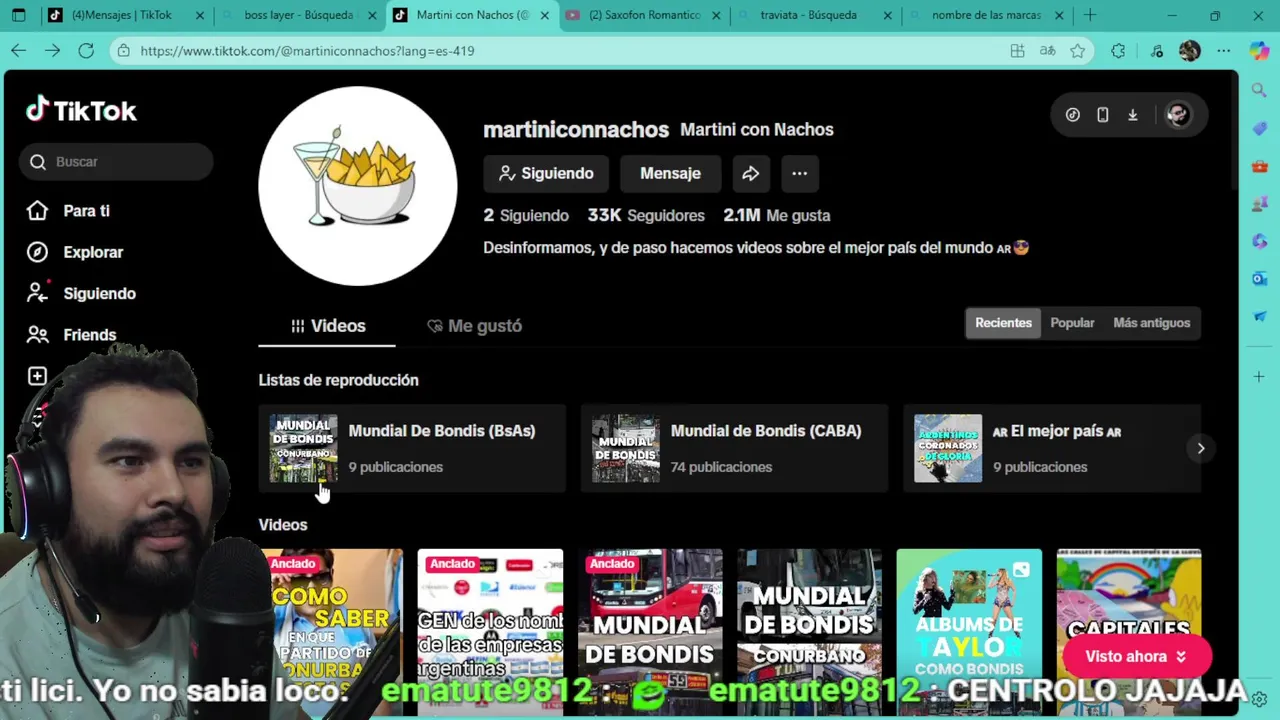Click 2 Siguiendo count
1280x720 pixels.
click(526, 215)
